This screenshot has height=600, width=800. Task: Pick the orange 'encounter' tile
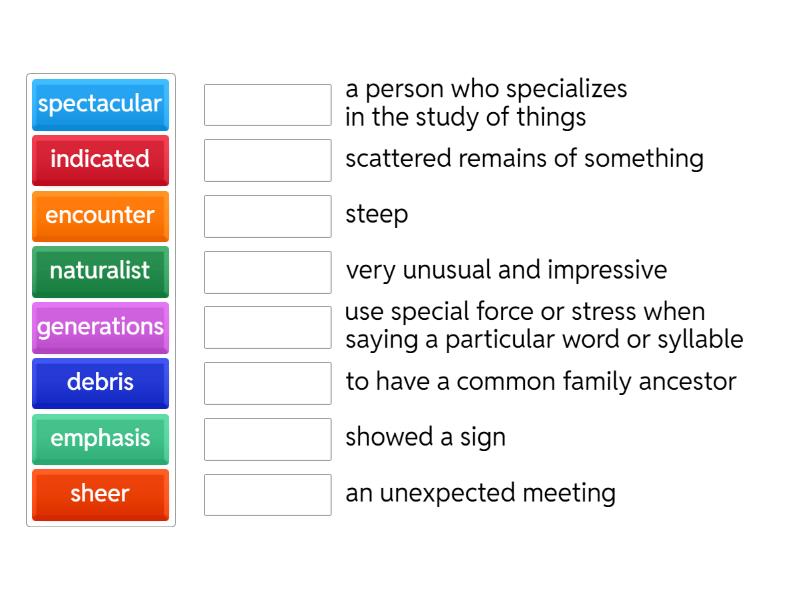point(100,216)
